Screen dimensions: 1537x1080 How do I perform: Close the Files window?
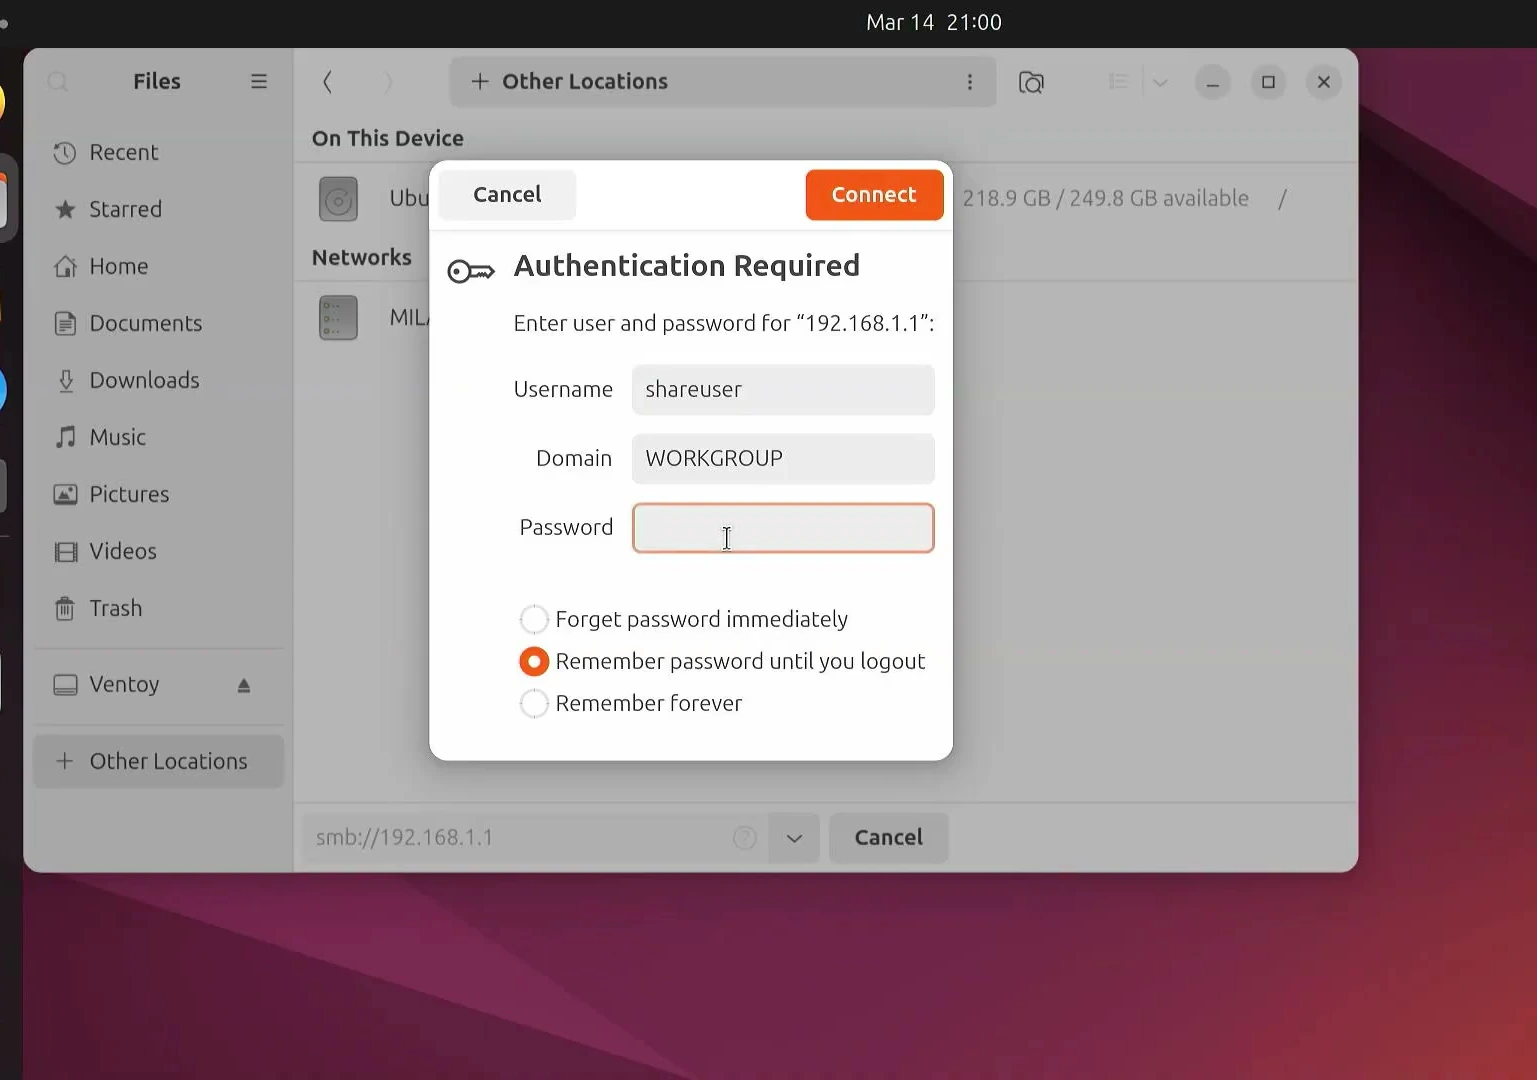point(1324,82)
